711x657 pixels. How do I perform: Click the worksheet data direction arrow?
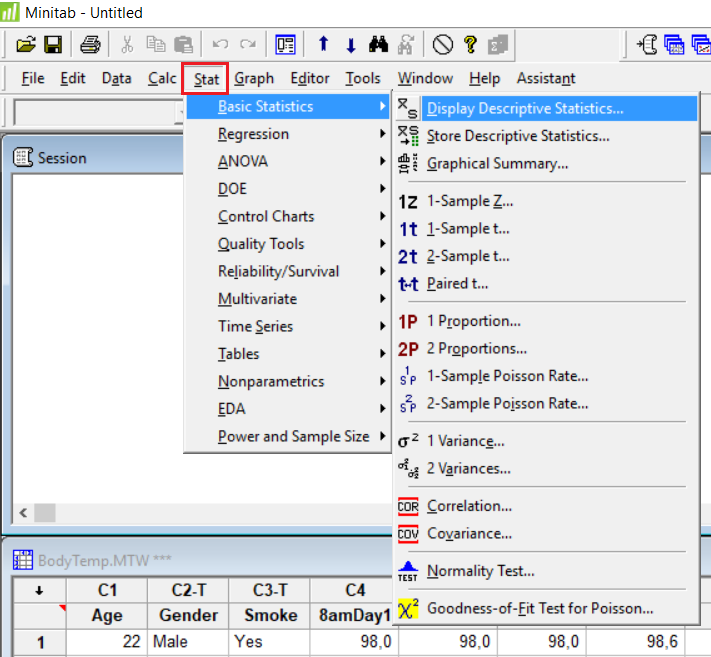pyautogui.click(x=39, y=590)
